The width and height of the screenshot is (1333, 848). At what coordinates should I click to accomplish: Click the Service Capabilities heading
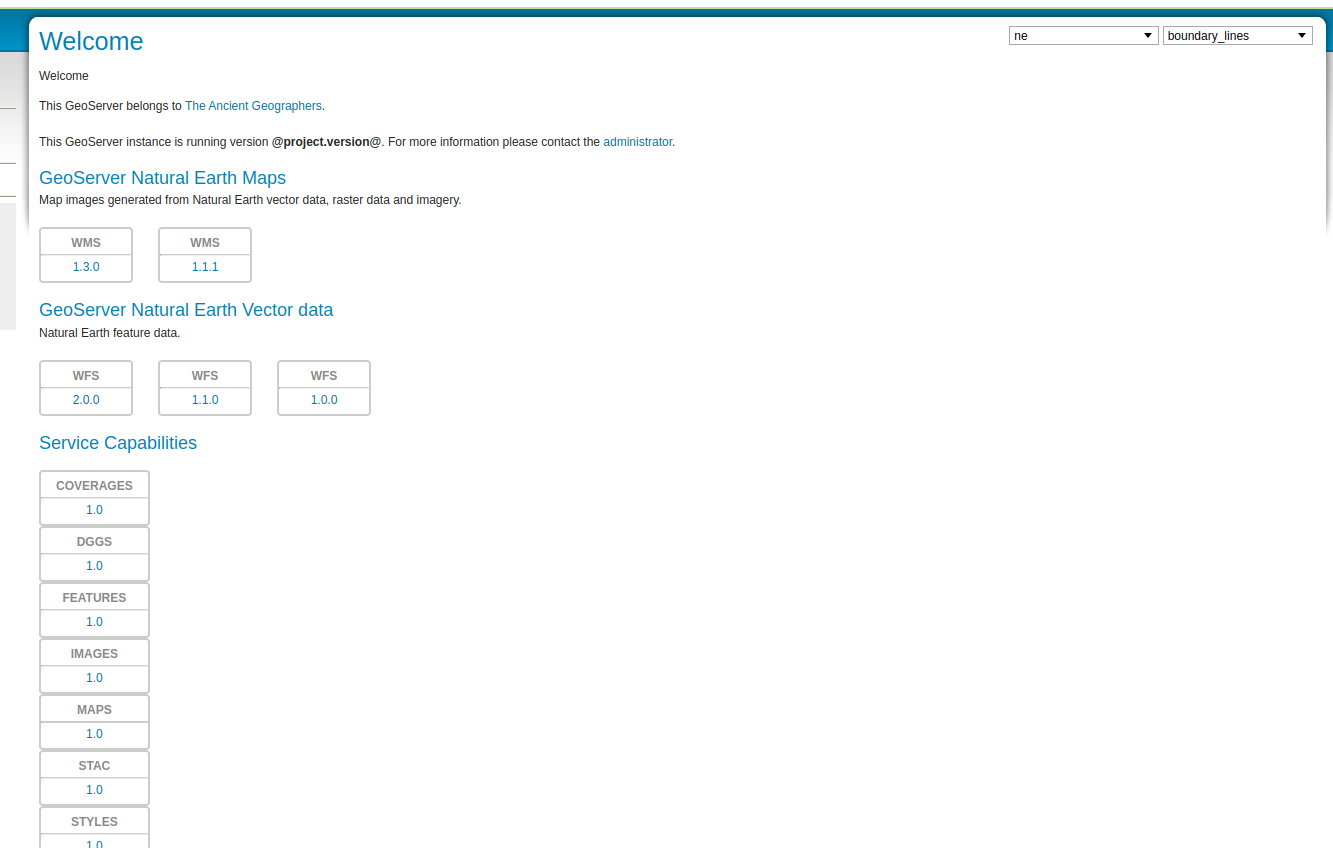(118, 443)
